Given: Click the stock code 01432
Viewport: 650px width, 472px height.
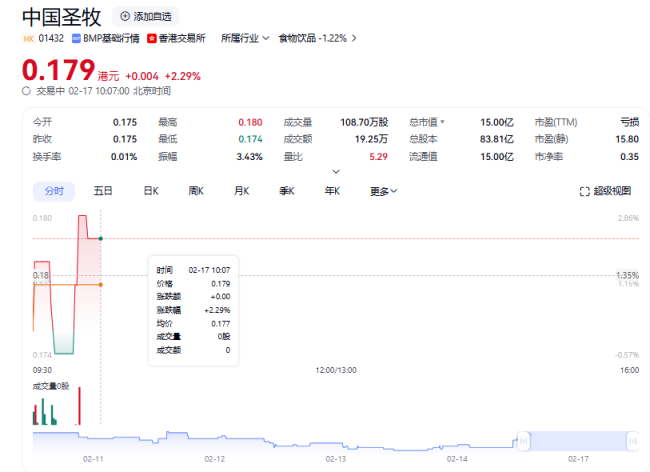Looking at the screenshot, I should coord(51,39).
